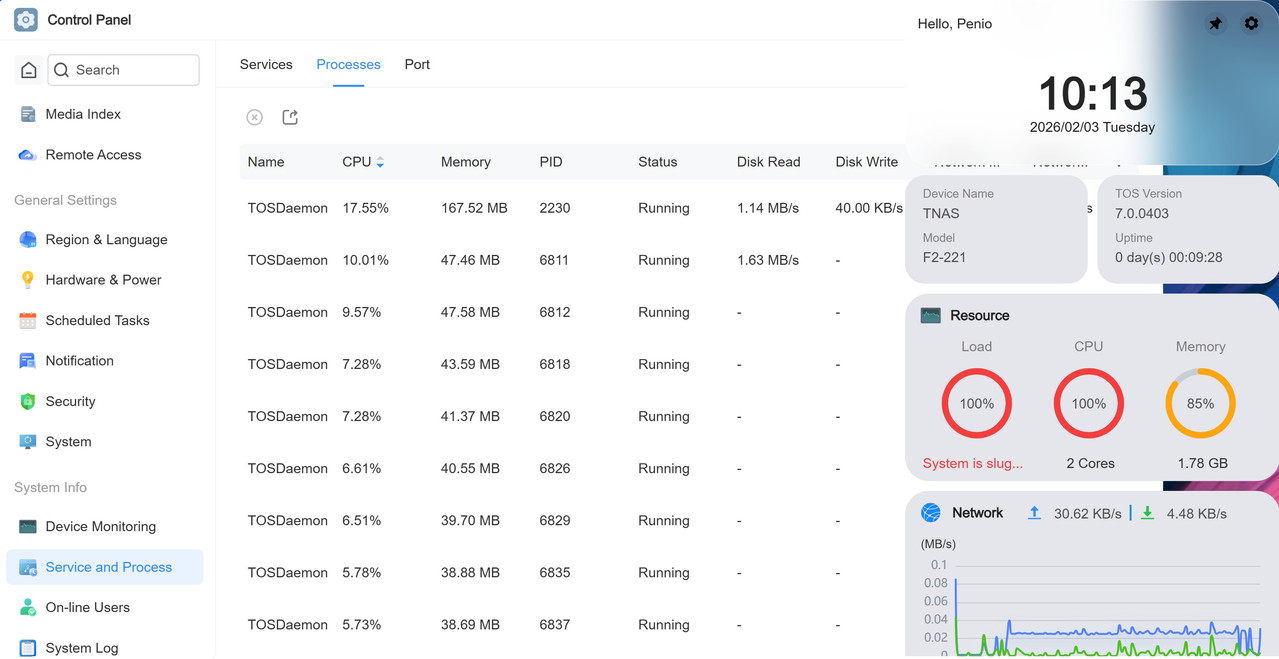
Task: Select process row with PID 6811
Action: click(572, 260)
